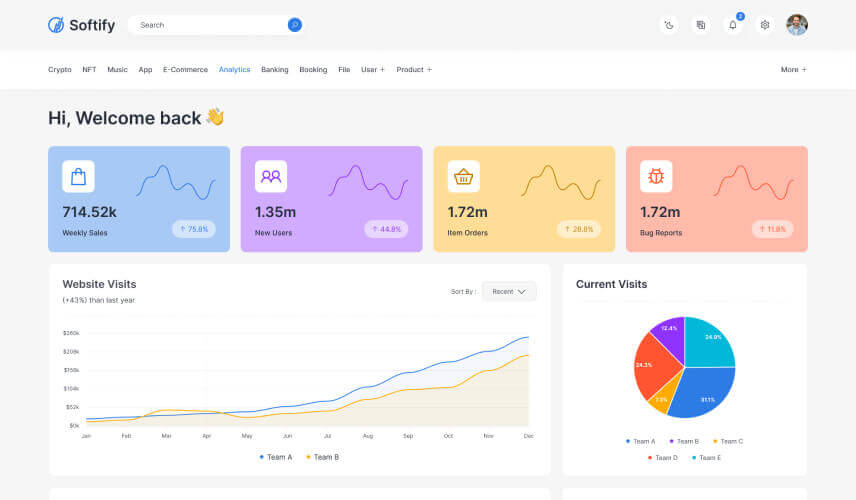856x500 pixels.
Task: Click the search magnifier button
Action: [x=295, y=25]
